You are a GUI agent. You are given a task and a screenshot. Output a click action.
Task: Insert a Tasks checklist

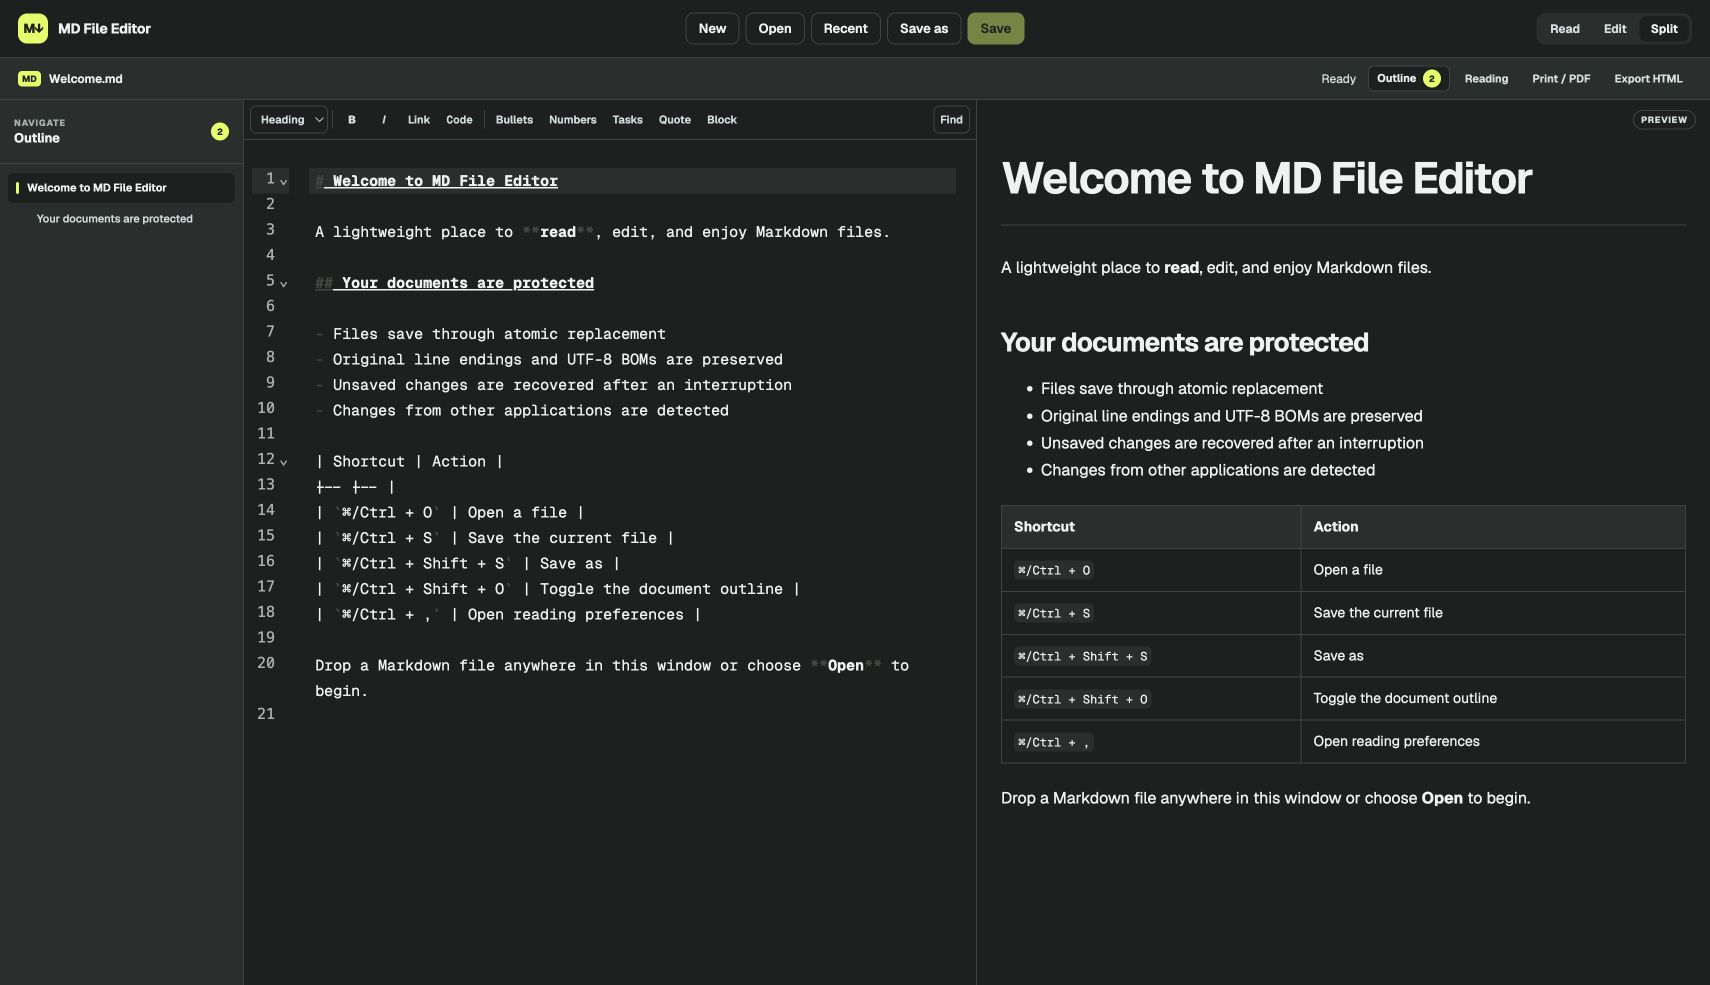coord(627,120)
